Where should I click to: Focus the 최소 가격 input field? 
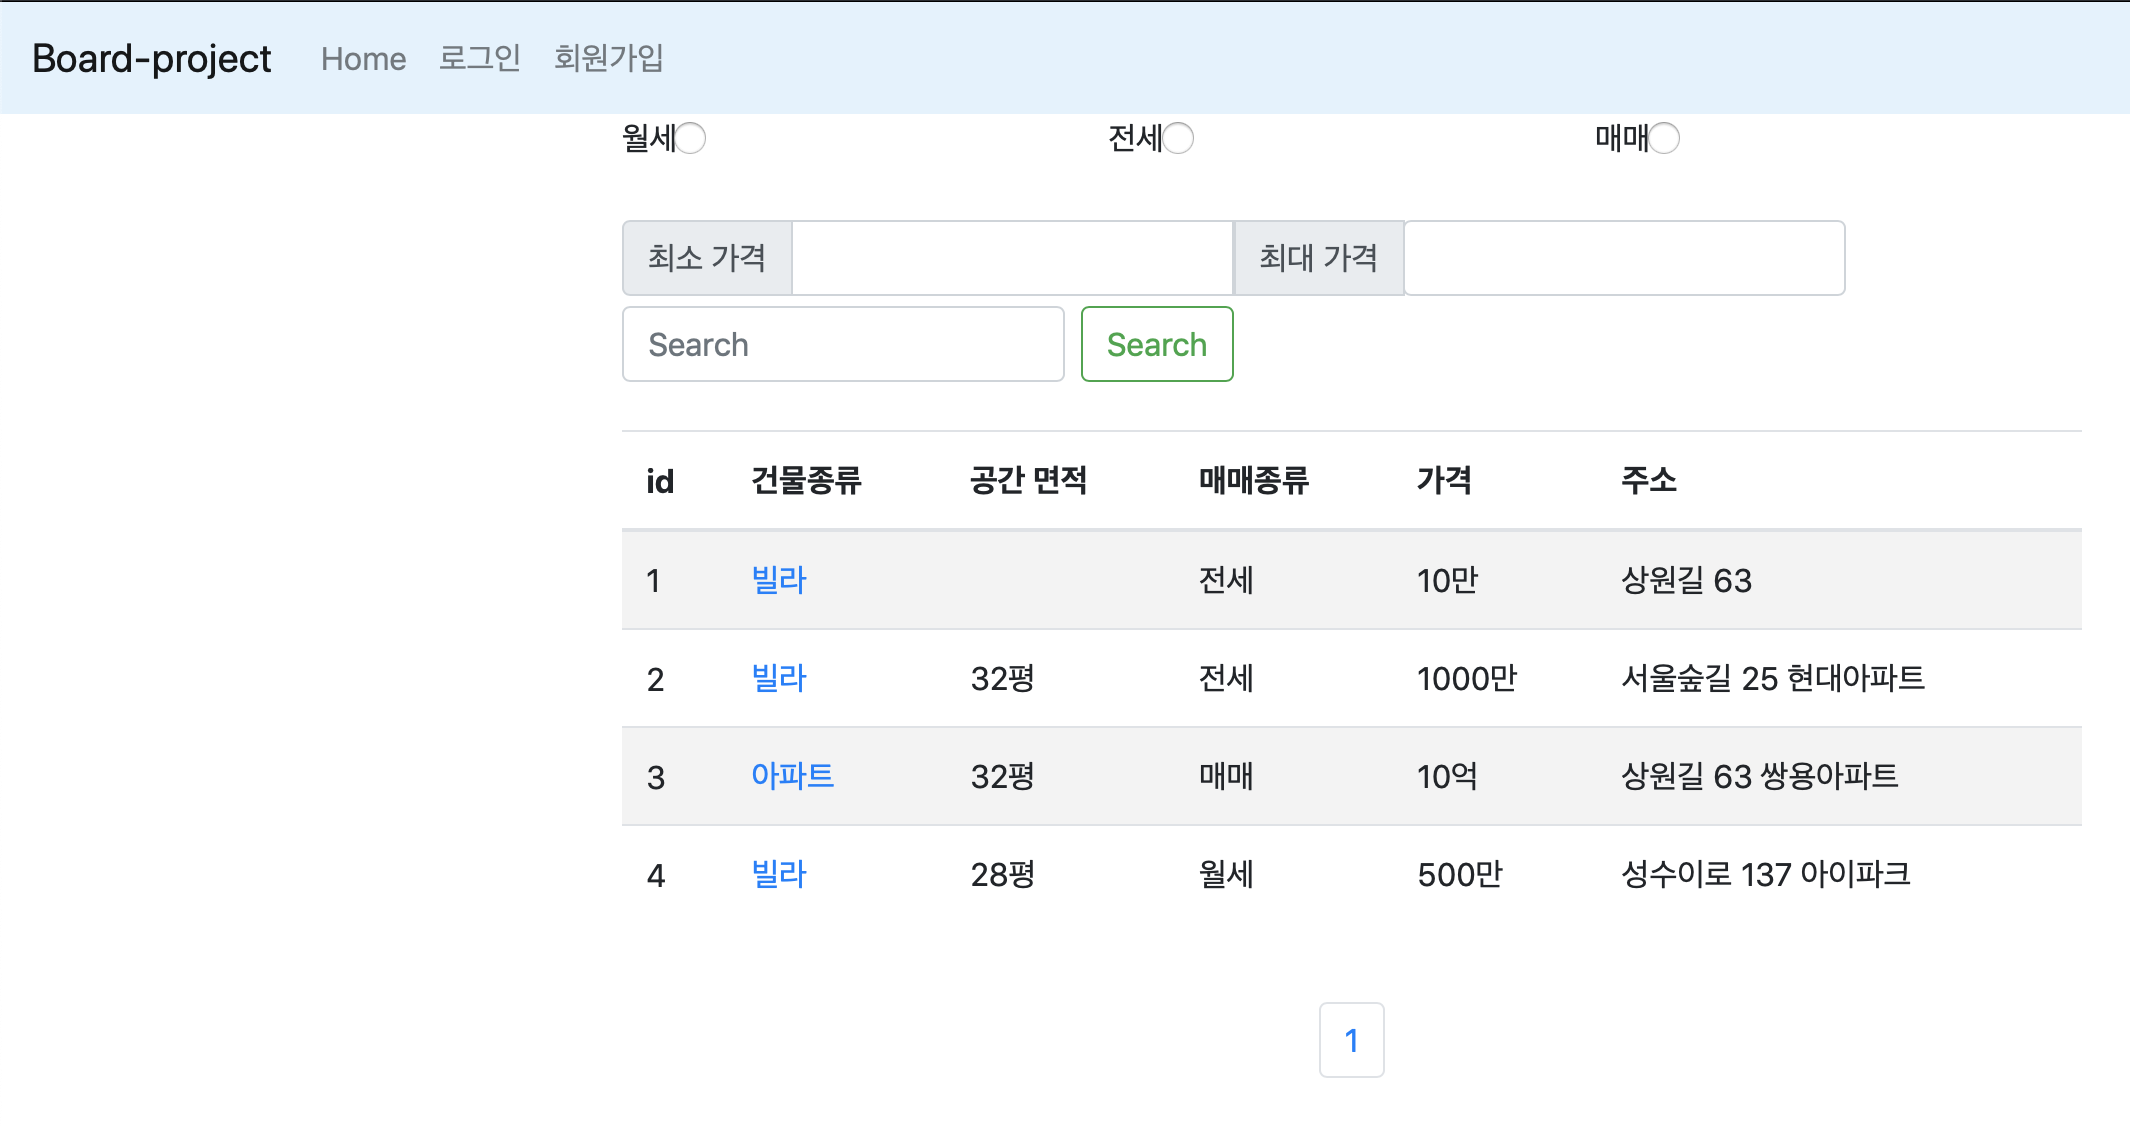tap(1011, 258)
